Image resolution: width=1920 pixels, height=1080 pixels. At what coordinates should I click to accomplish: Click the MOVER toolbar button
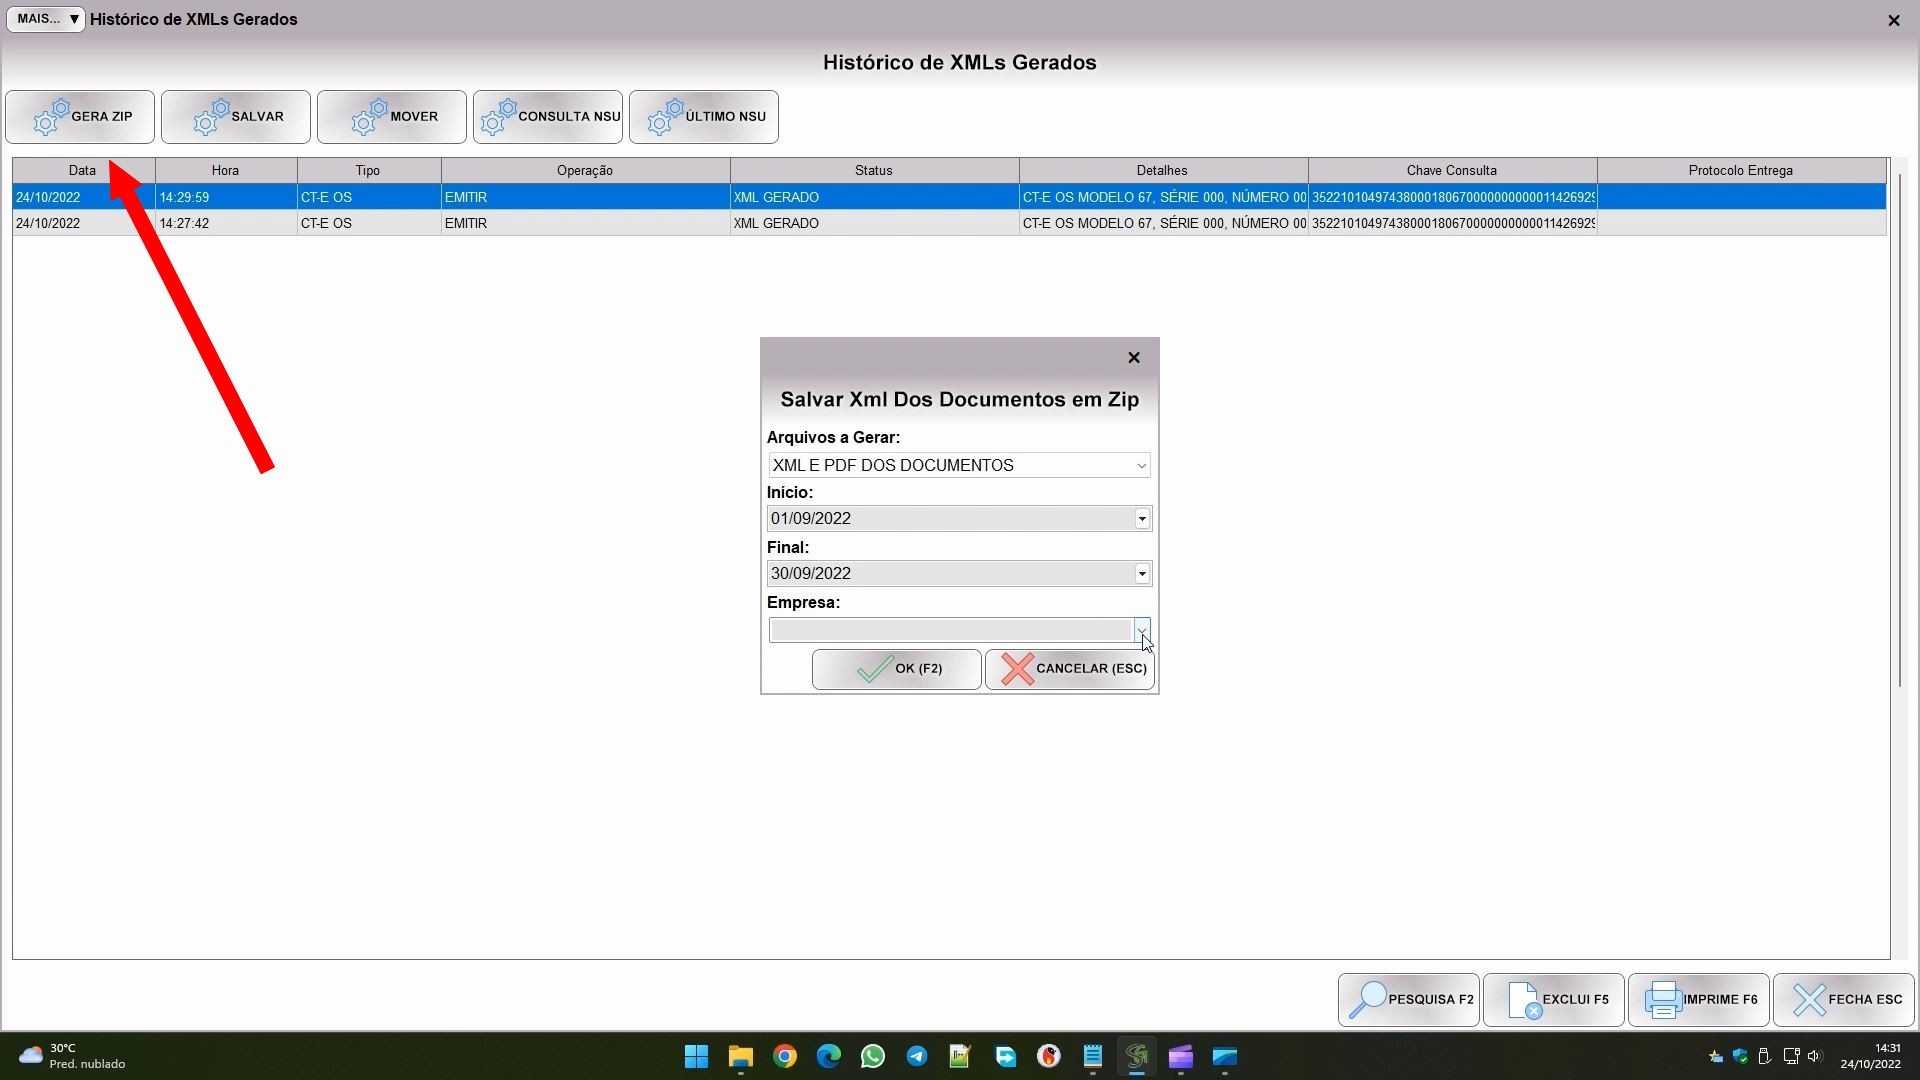pyautogui.click(x=392, y=117)
